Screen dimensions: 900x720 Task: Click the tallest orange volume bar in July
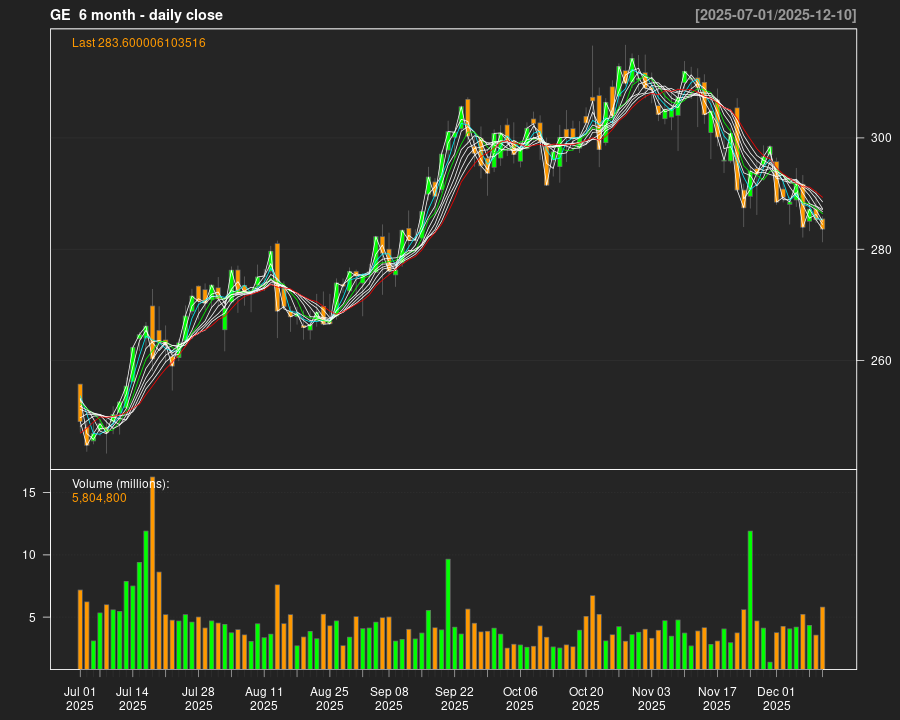(153, 575)
